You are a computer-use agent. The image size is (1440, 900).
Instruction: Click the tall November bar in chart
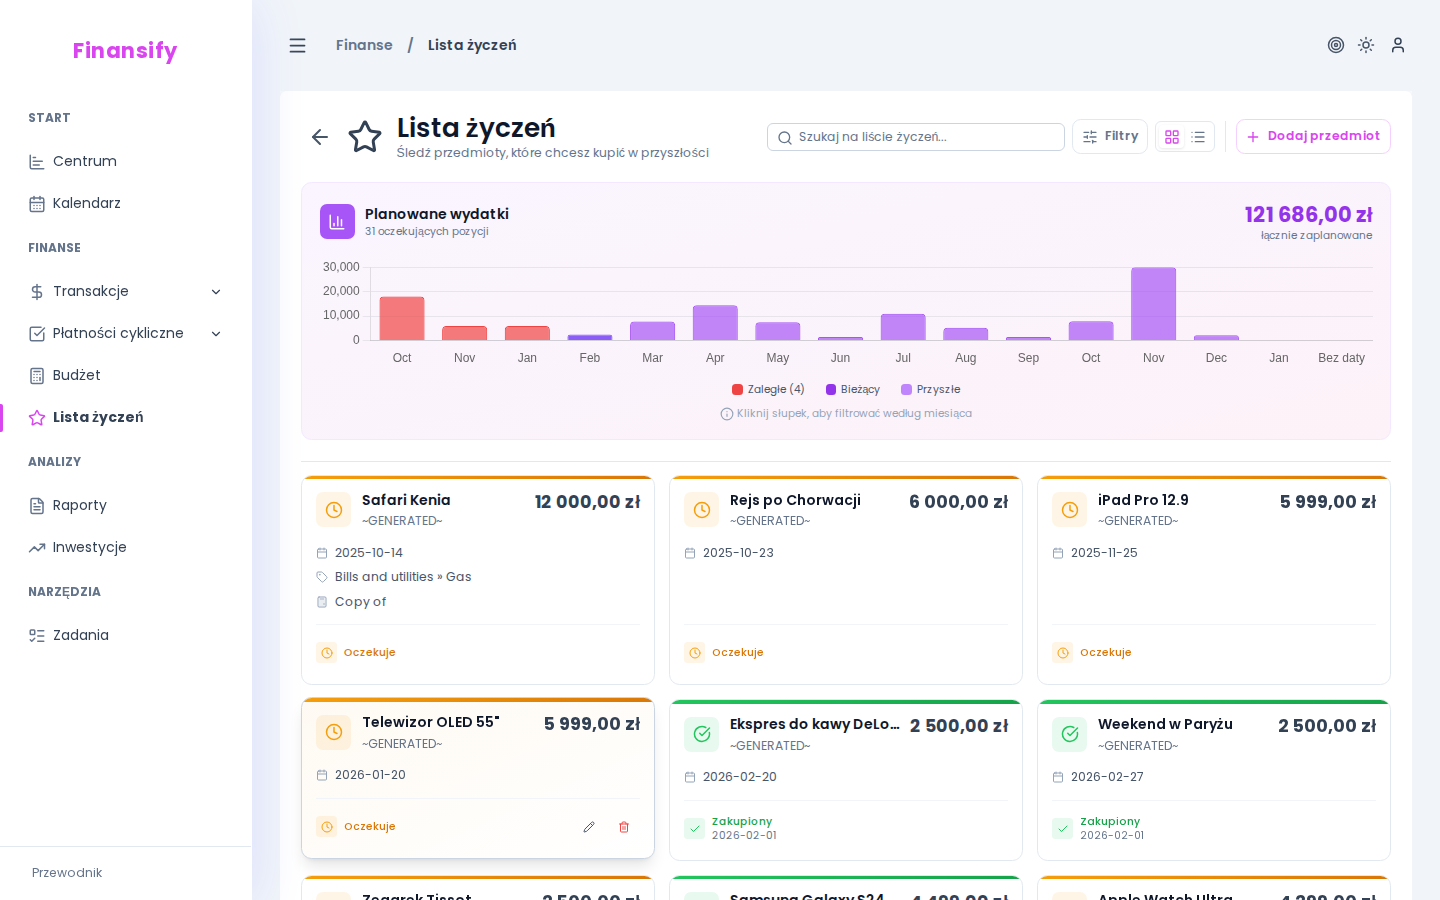point(1153,304)
